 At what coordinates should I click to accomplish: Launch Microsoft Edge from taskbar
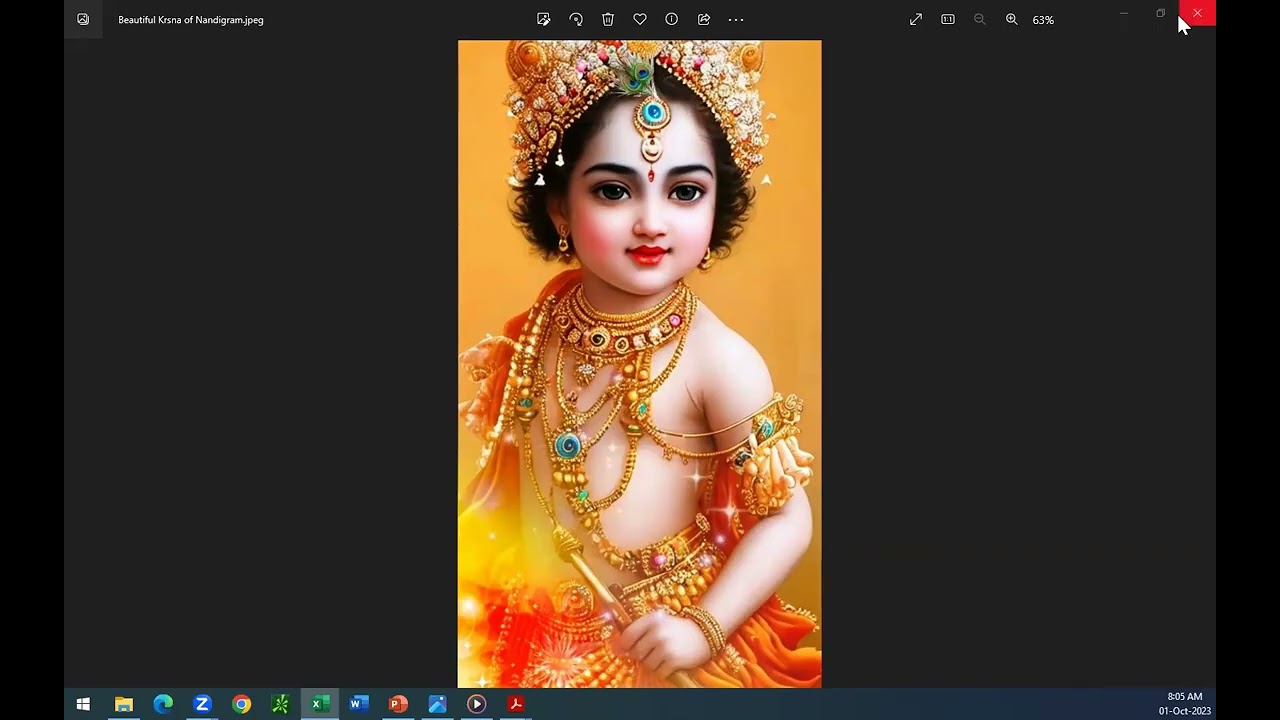coord(163,704)
